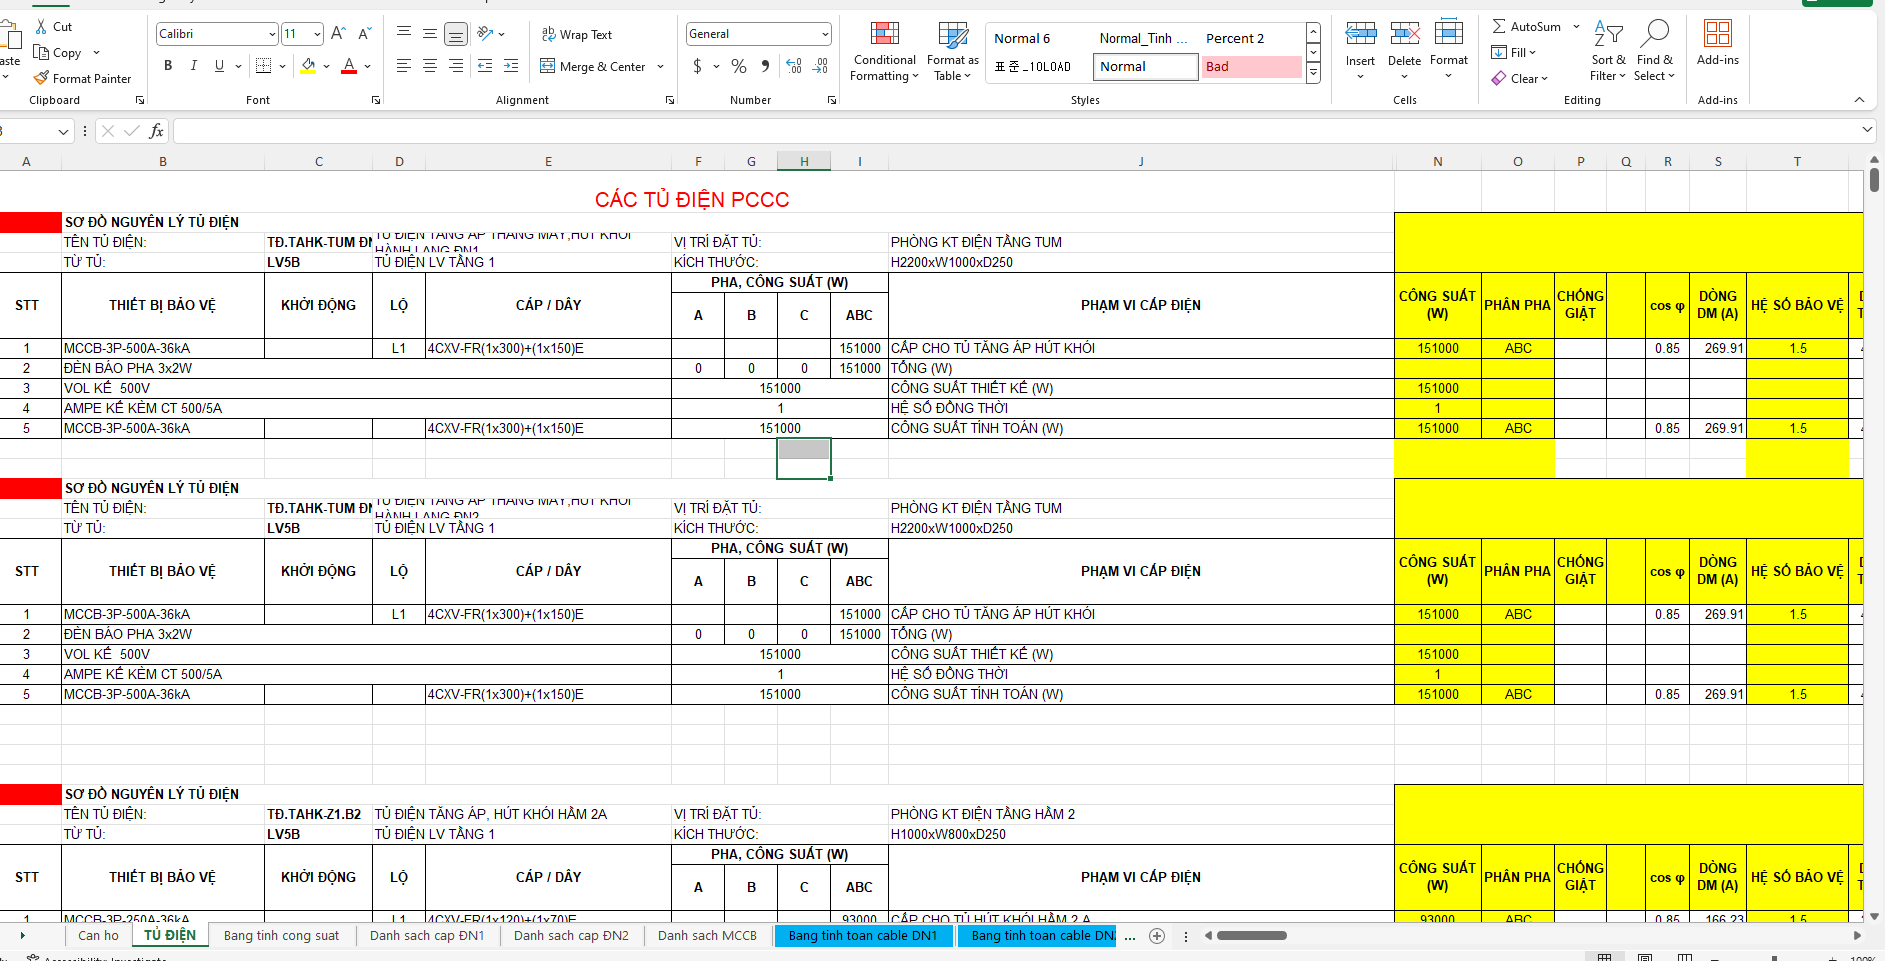Toggle Wrap Text on selection
The height and width of the screenshot is (961, 1902).
coord(577,35)
